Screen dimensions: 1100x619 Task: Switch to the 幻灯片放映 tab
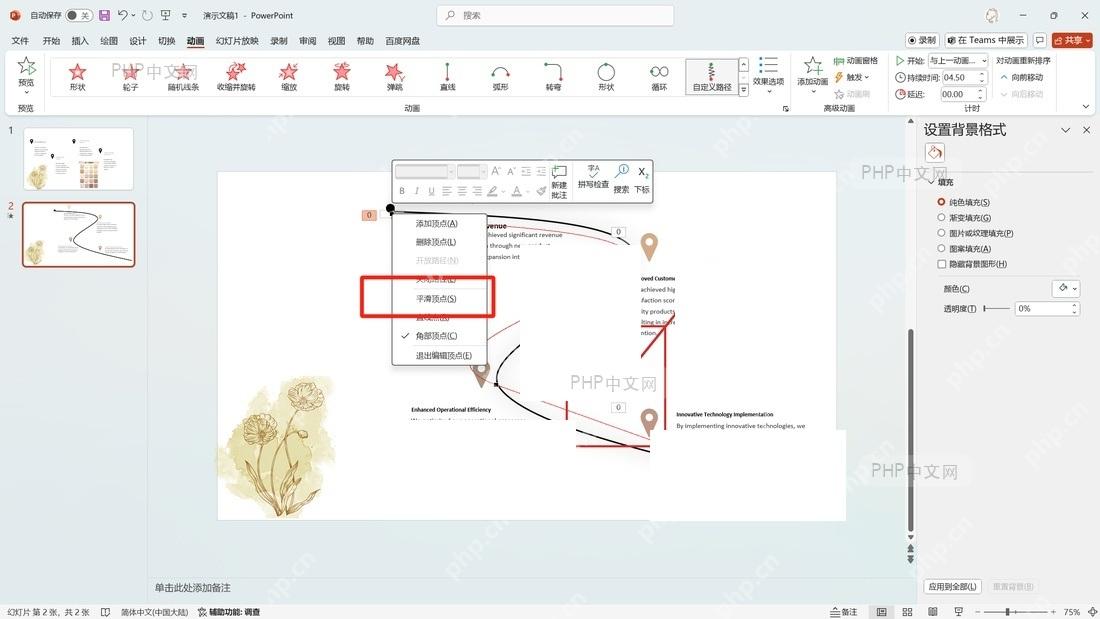[x=237, y=41]
